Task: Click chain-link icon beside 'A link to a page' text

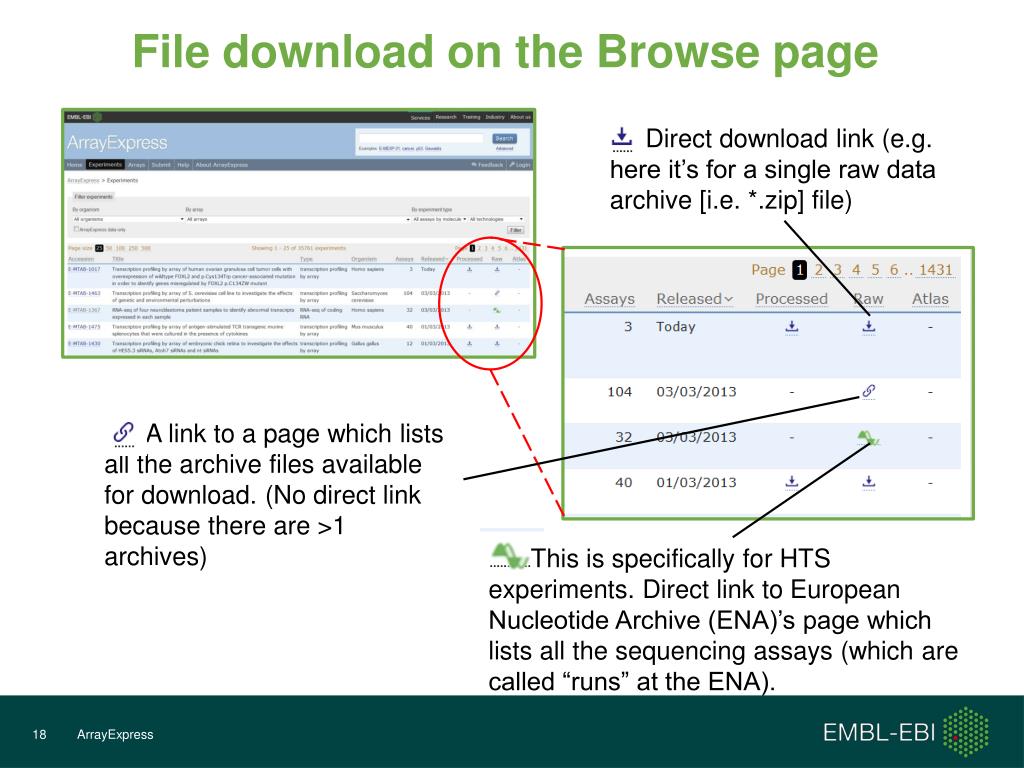Action: pos(123,434)
